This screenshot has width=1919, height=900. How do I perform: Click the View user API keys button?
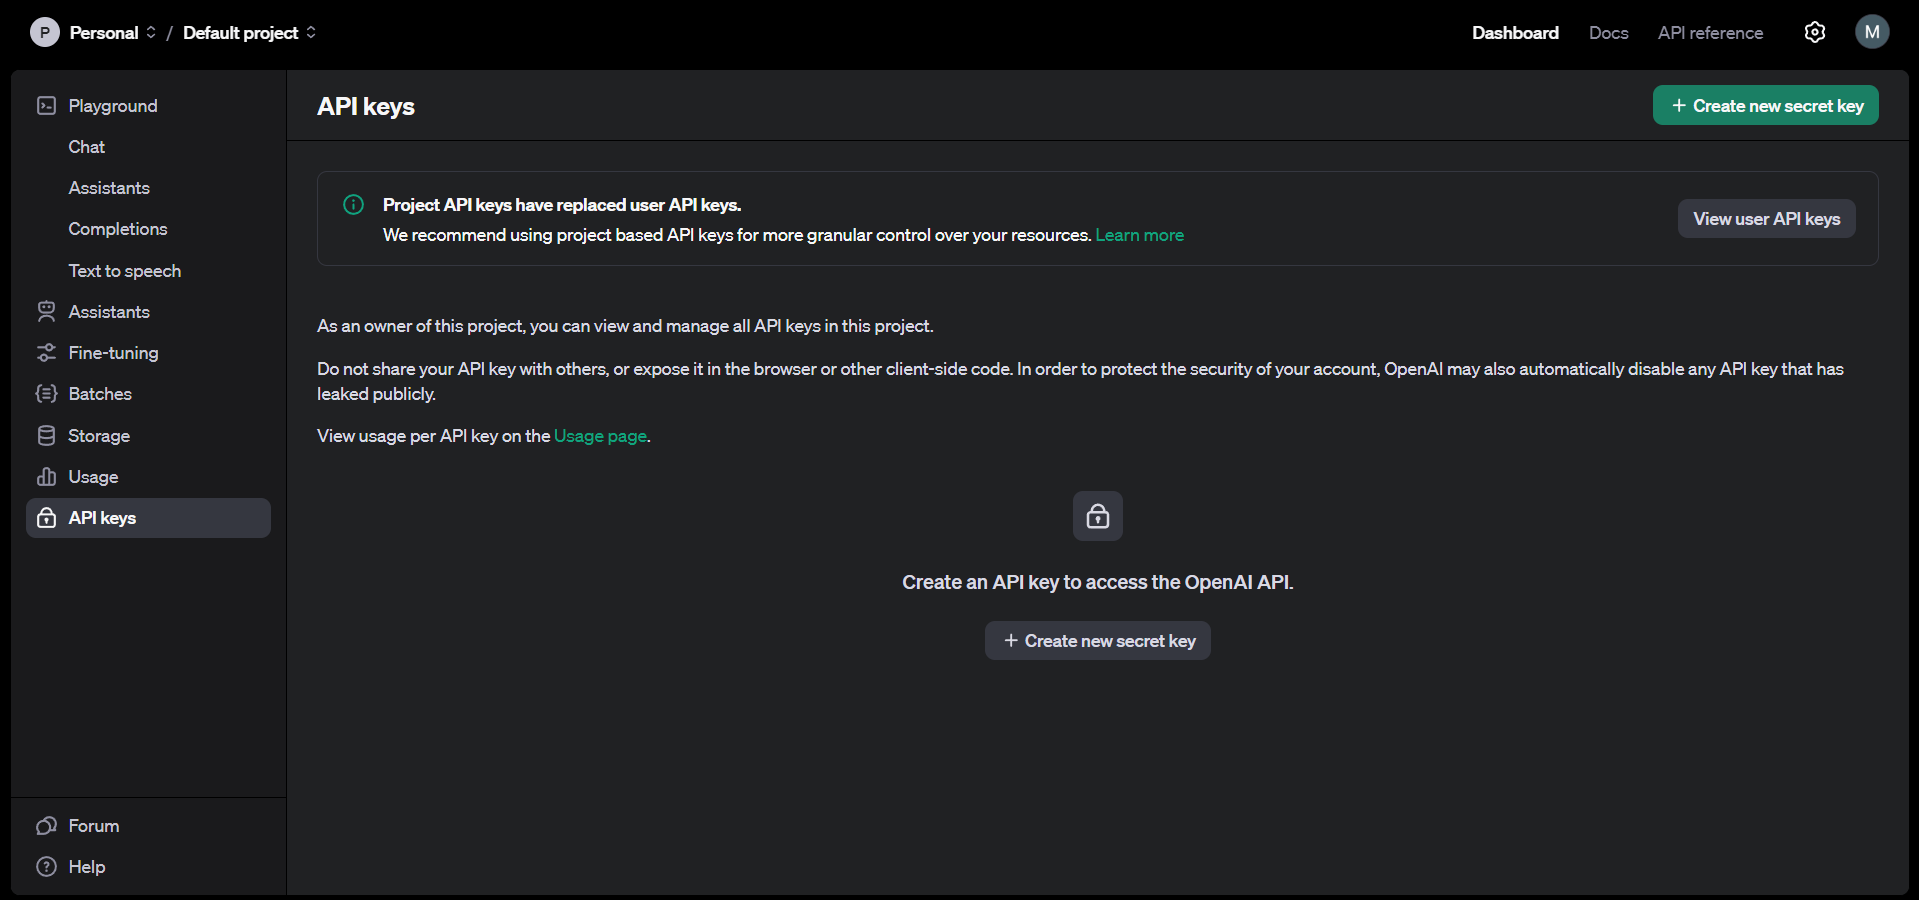[1766, 219]
